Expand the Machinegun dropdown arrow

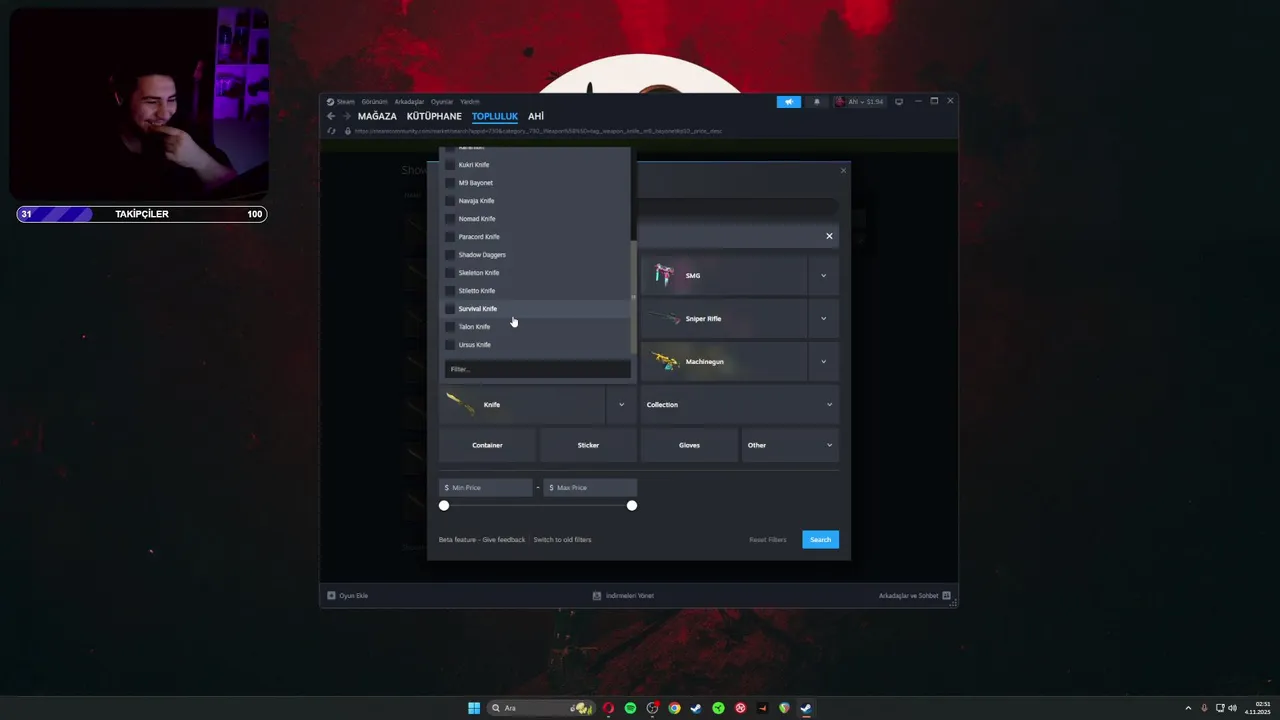tap(823, 362)
